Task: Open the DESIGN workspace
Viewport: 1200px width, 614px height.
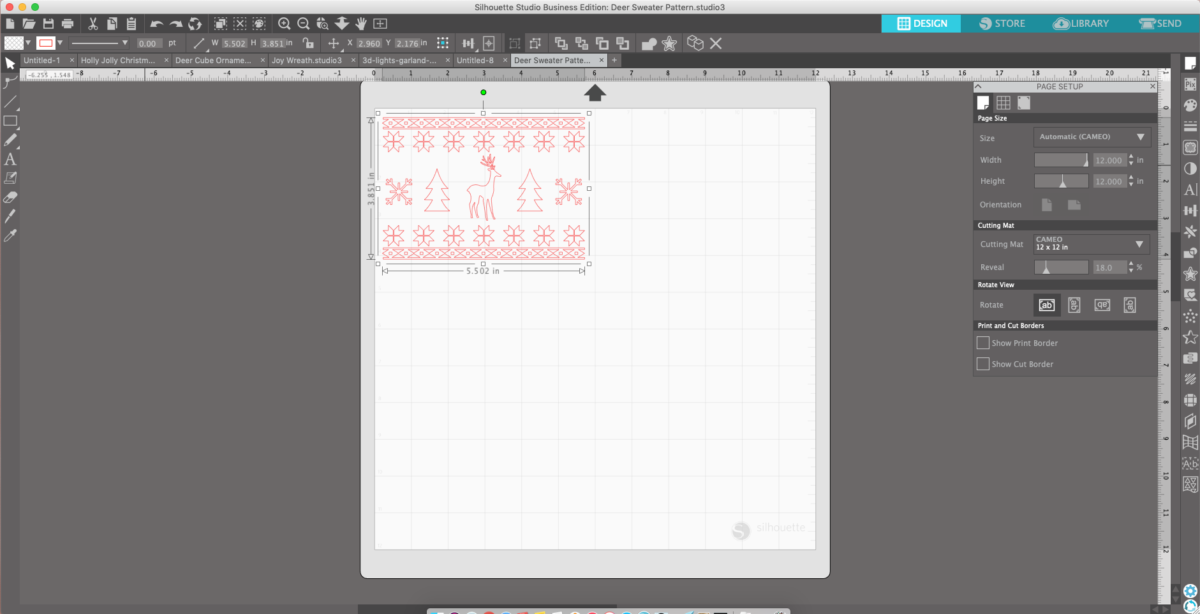Action: 921,23
